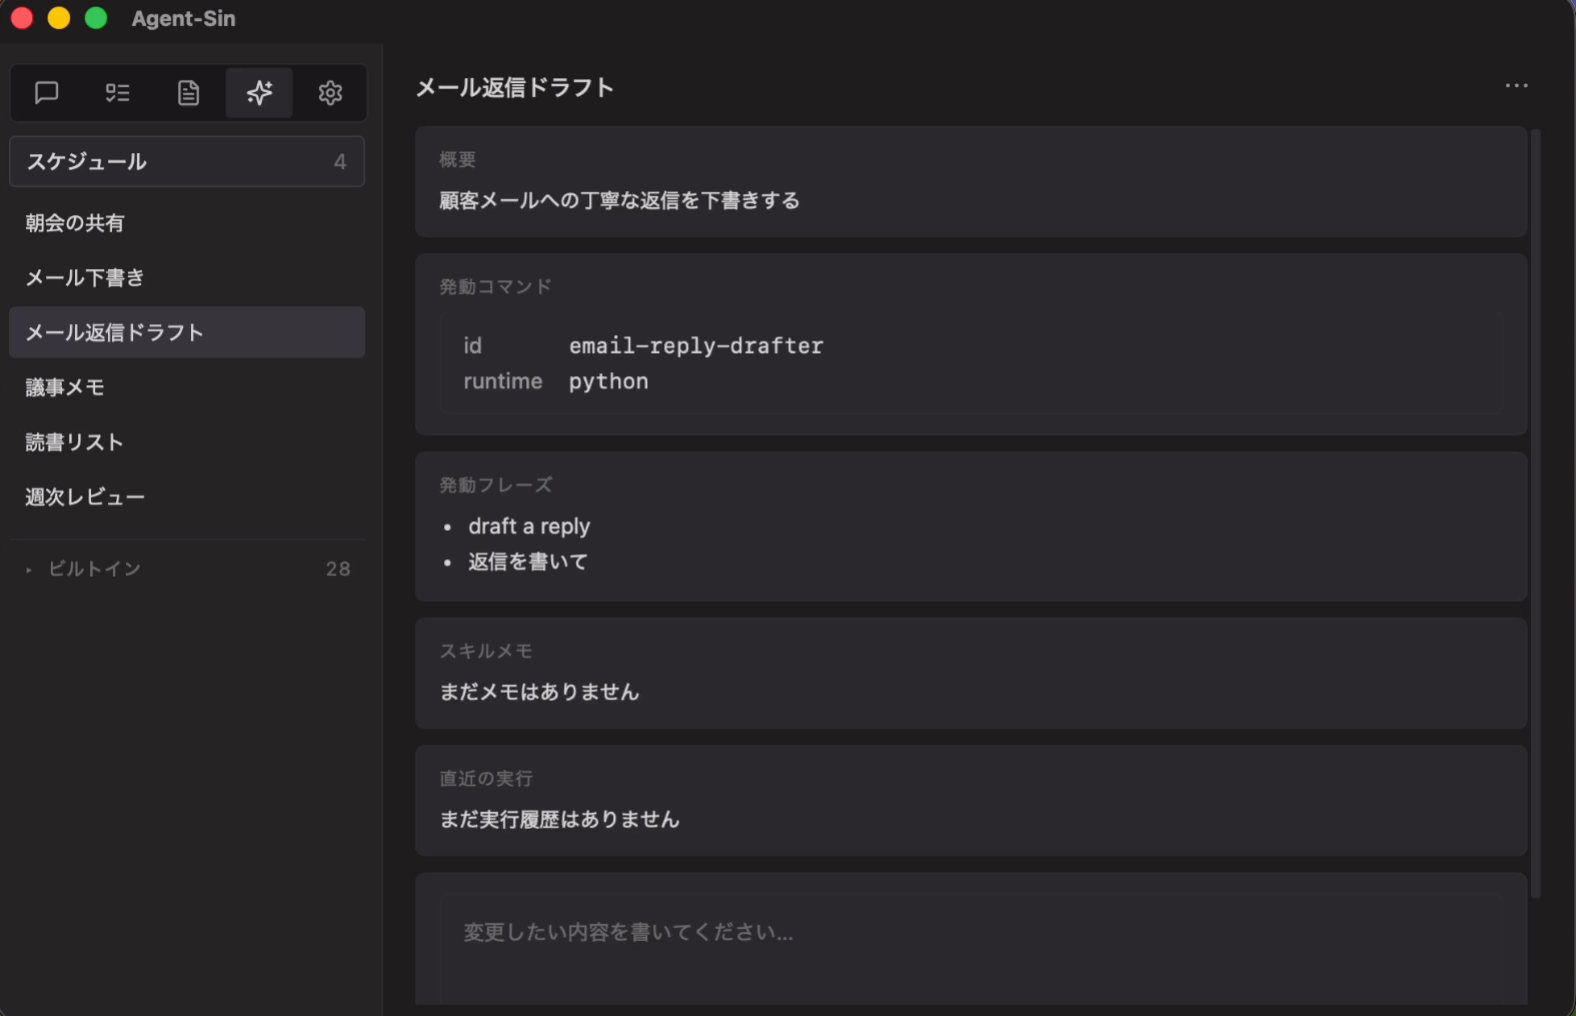Click the メール返信ドラフト page title
Viewport: 1576px width, 1016px height.
pos(514,88)
